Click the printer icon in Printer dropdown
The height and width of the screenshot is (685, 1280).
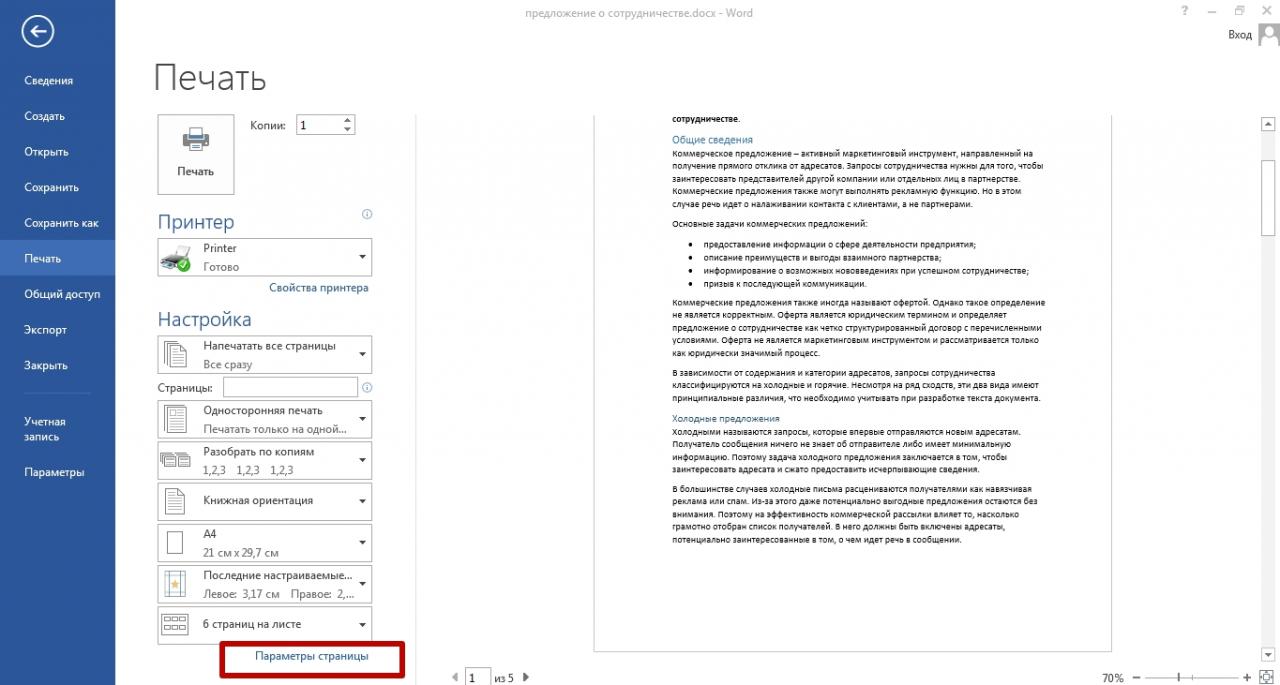(175, 258)
